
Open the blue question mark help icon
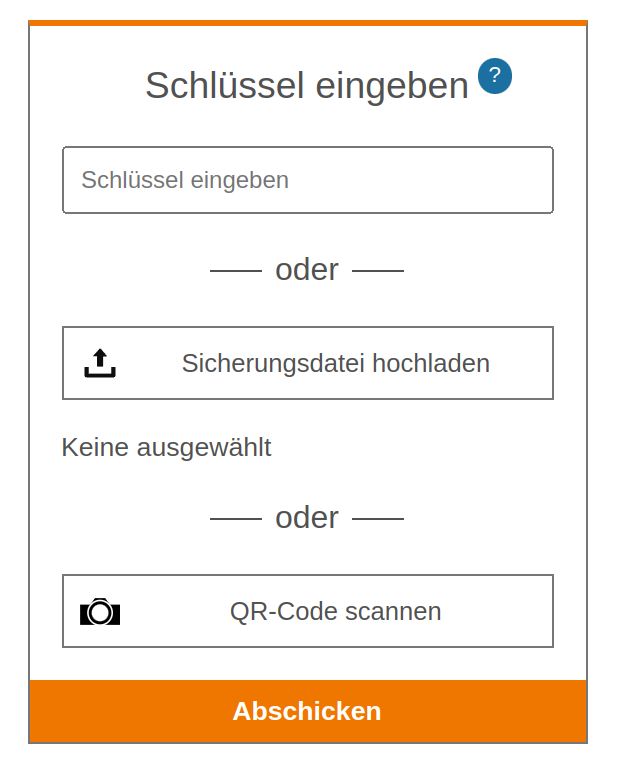click(494, 76)
